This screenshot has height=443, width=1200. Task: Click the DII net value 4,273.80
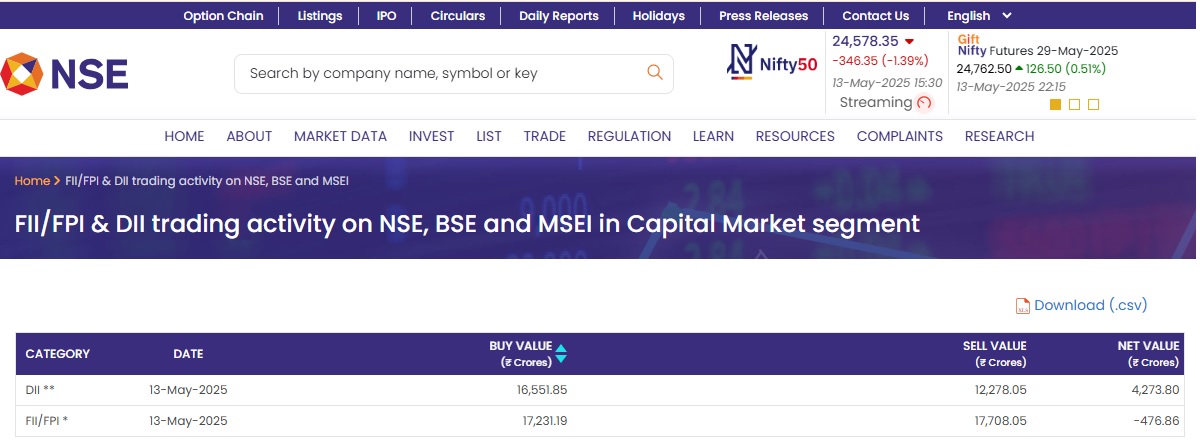tap(1154, 390)
